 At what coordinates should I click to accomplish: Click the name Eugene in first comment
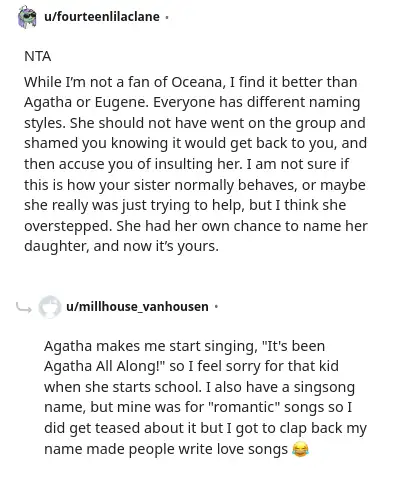point(121,102)
